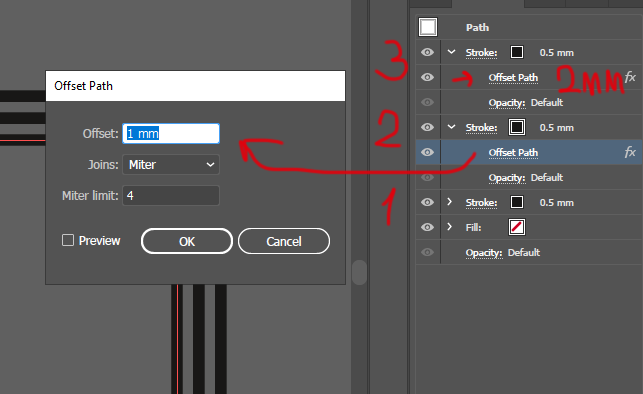
Task: Click the 0.5 mm weight of the topmost Stroke
Action: point(556,53)
